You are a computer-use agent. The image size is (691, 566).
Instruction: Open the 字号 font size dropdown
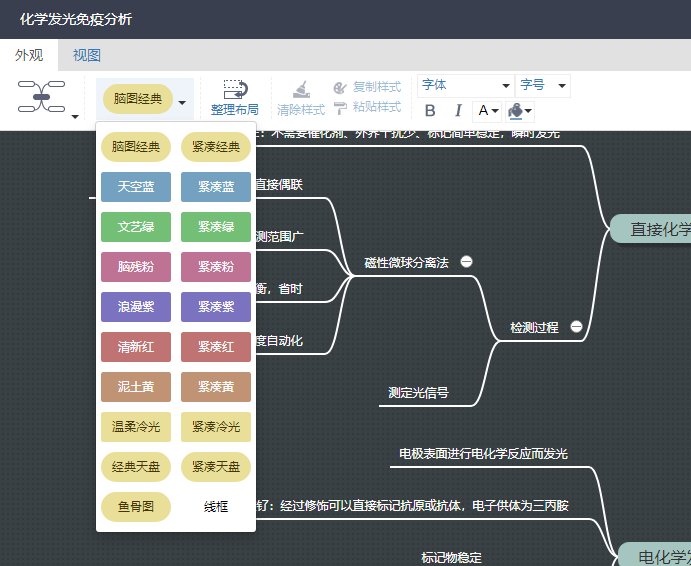(x=543, y=86)
